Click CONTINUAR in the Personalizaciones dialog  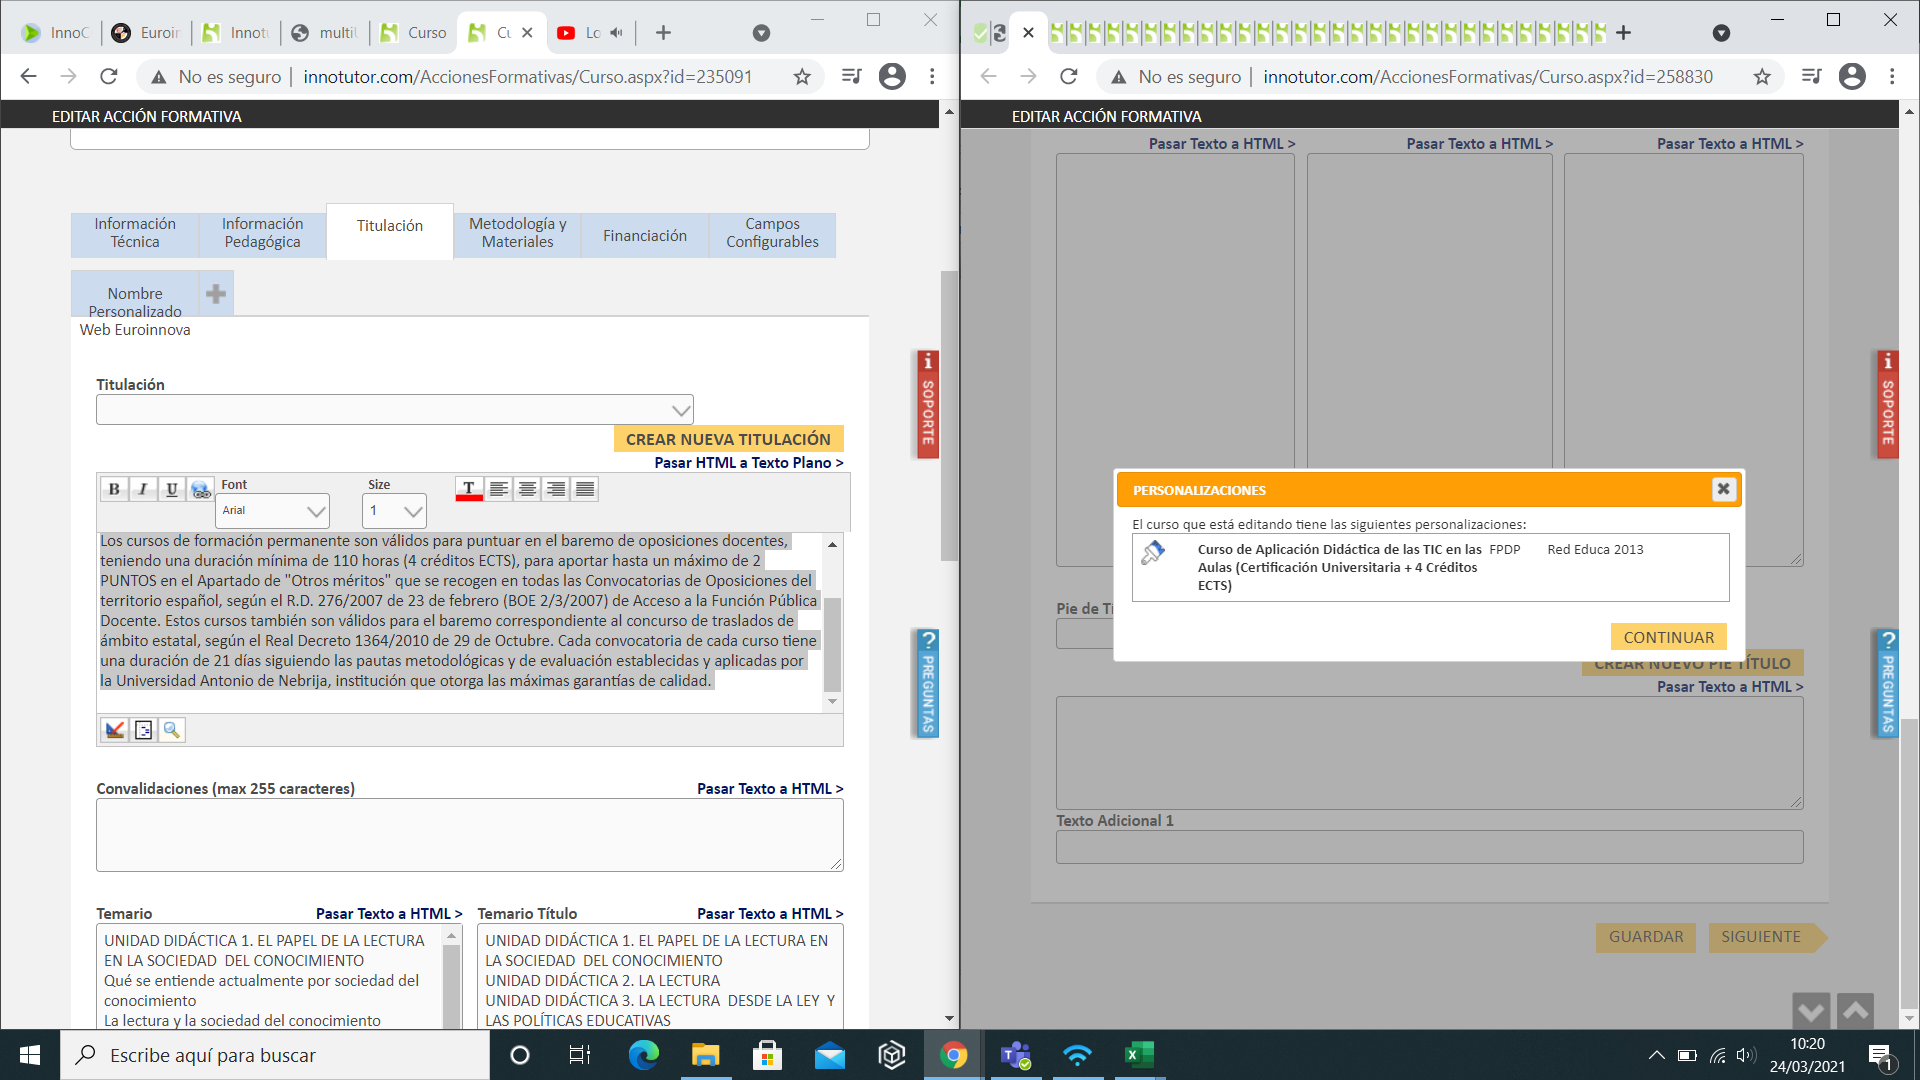pos(1668,637)
